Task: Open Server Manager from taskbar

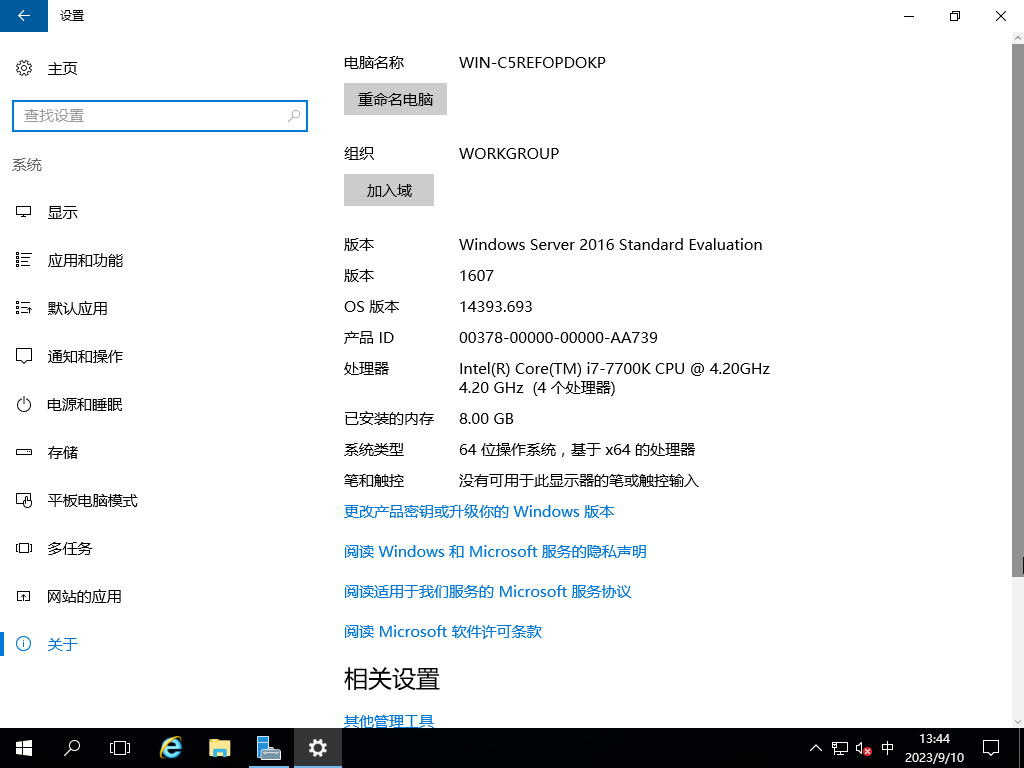Action: pos(268,748)
